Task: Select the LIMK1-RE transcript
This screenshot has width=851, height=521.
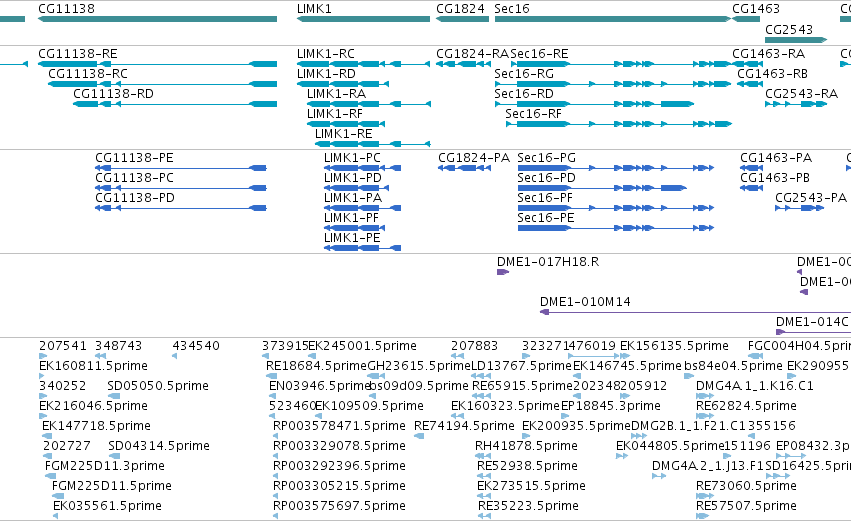Action: click(x=344, y=134)
